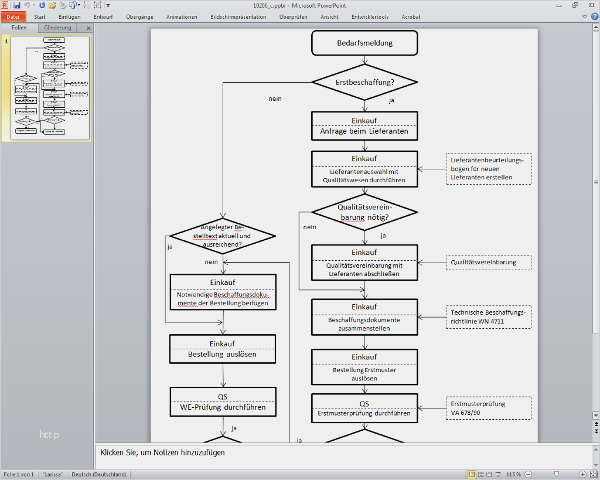The height and width of the screenshot is (480, 600).
Task: Click the zoom in plus button
Action: [582, 475]
